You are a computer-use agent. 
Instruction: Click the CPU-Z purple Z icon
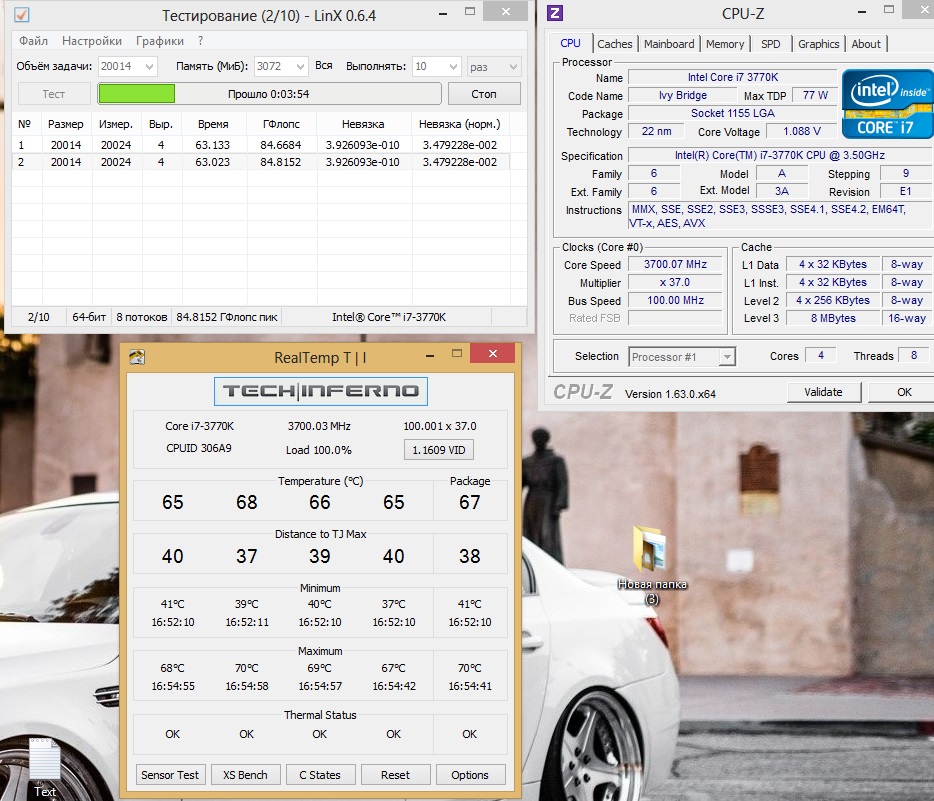click(x=556, y=13)
